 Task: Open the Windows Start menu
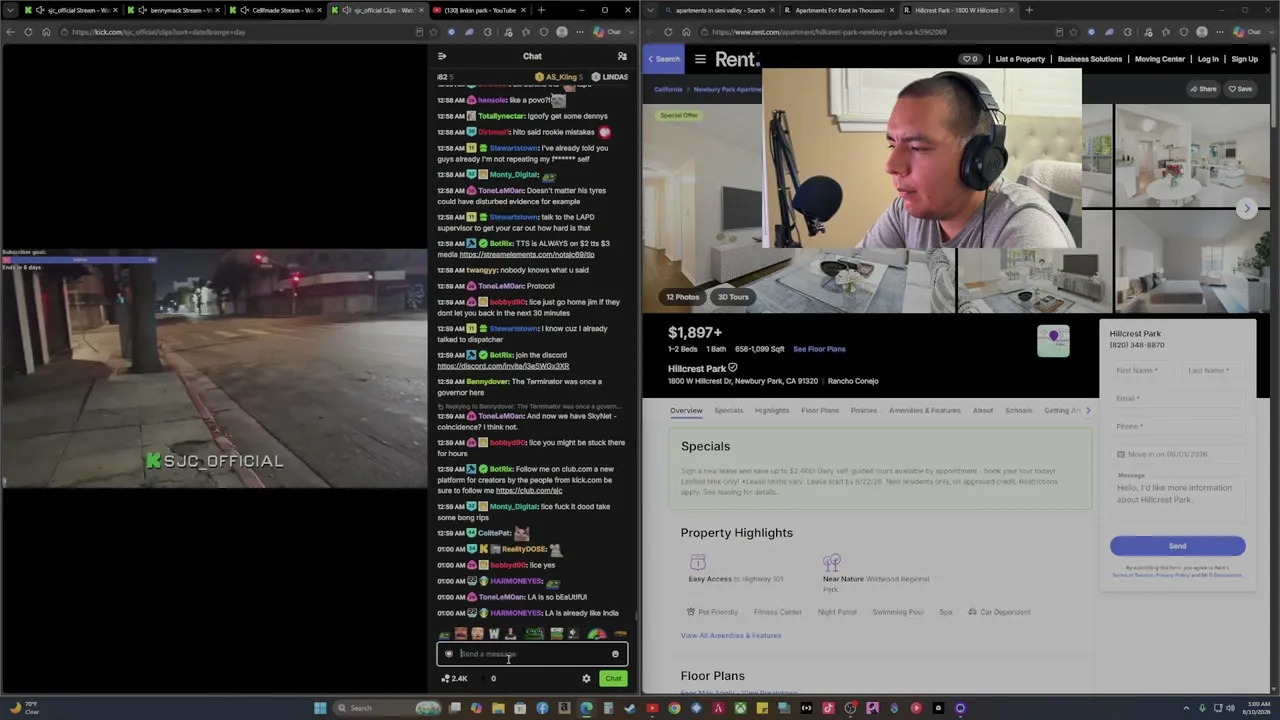pos(320,708)
